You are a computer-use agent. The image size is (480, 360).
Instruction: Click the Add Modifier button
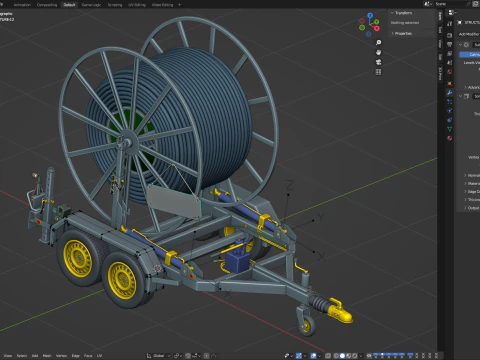click(x=469, y=34)
